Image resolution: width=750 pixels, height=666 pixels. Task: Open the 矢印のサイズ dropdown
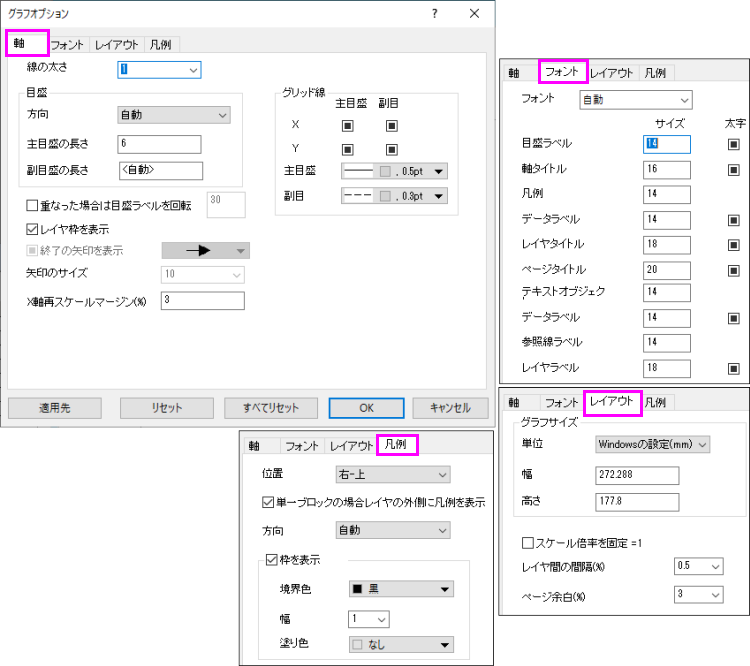pyautogui.click(x=203, y=275)
